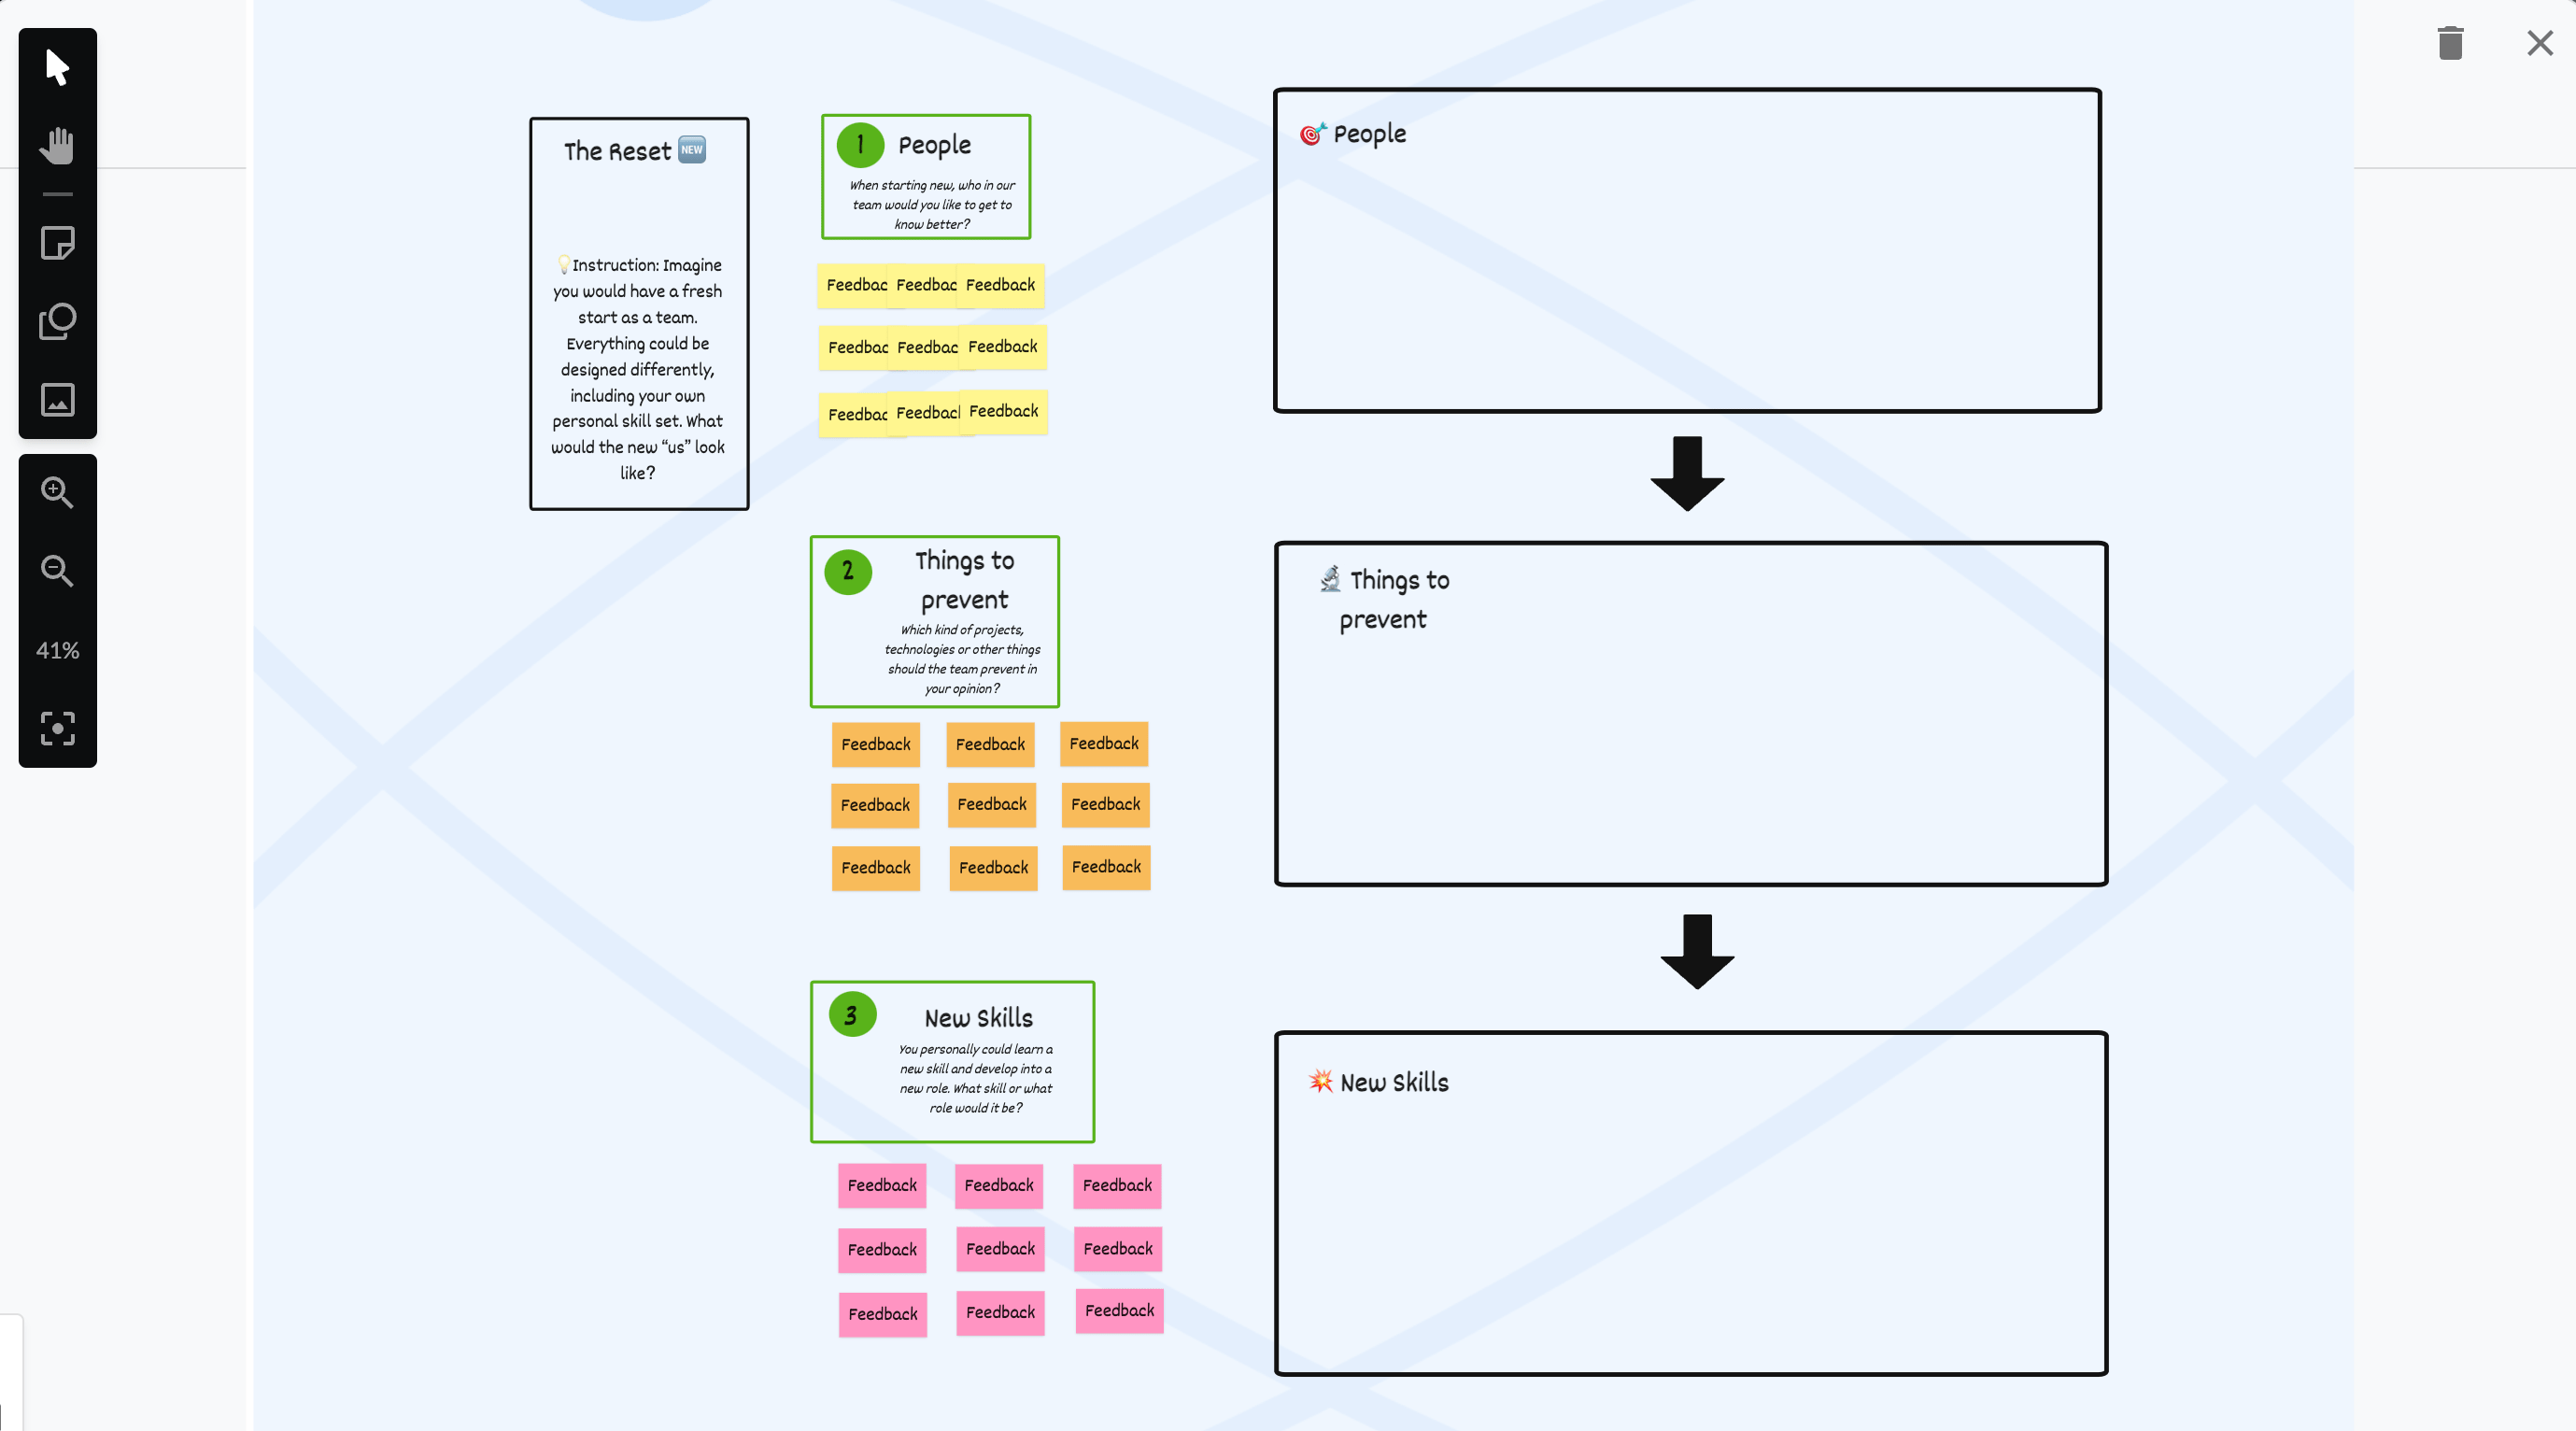The image size is (2576, 1431).
Task: Click the 41% zoom level indicator
Action: pyautogui.click(x=58, y=650)
